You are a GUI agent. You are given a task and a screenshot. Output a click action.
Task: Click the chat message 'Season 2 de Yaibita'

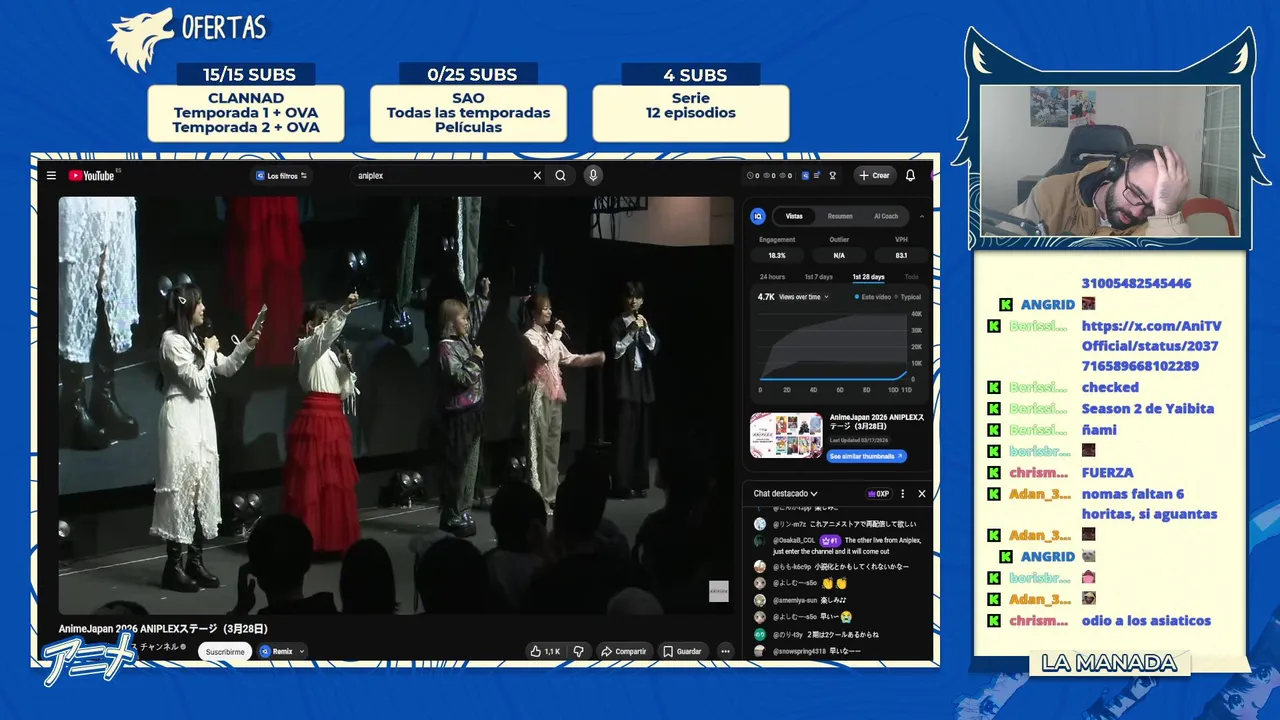(x=1147, y=408)
